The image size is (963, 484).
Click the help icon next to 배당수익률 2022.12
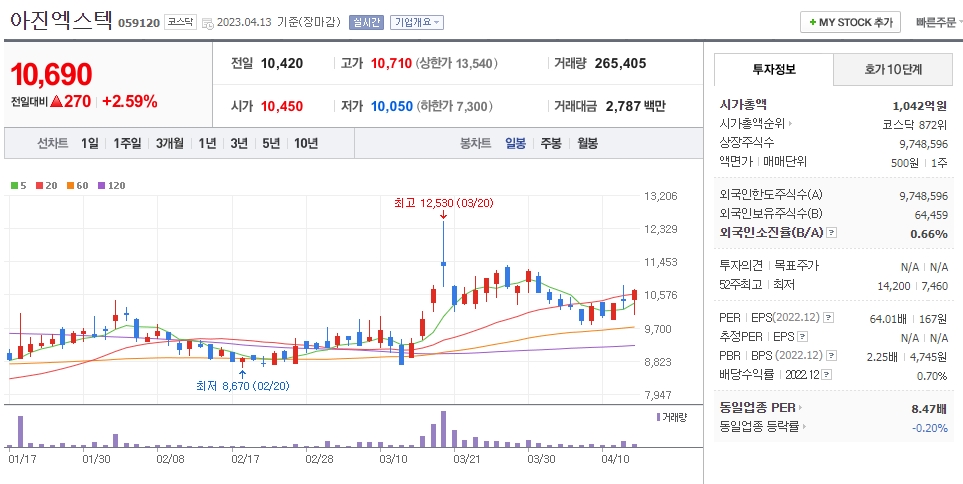(x=827, y=375)
